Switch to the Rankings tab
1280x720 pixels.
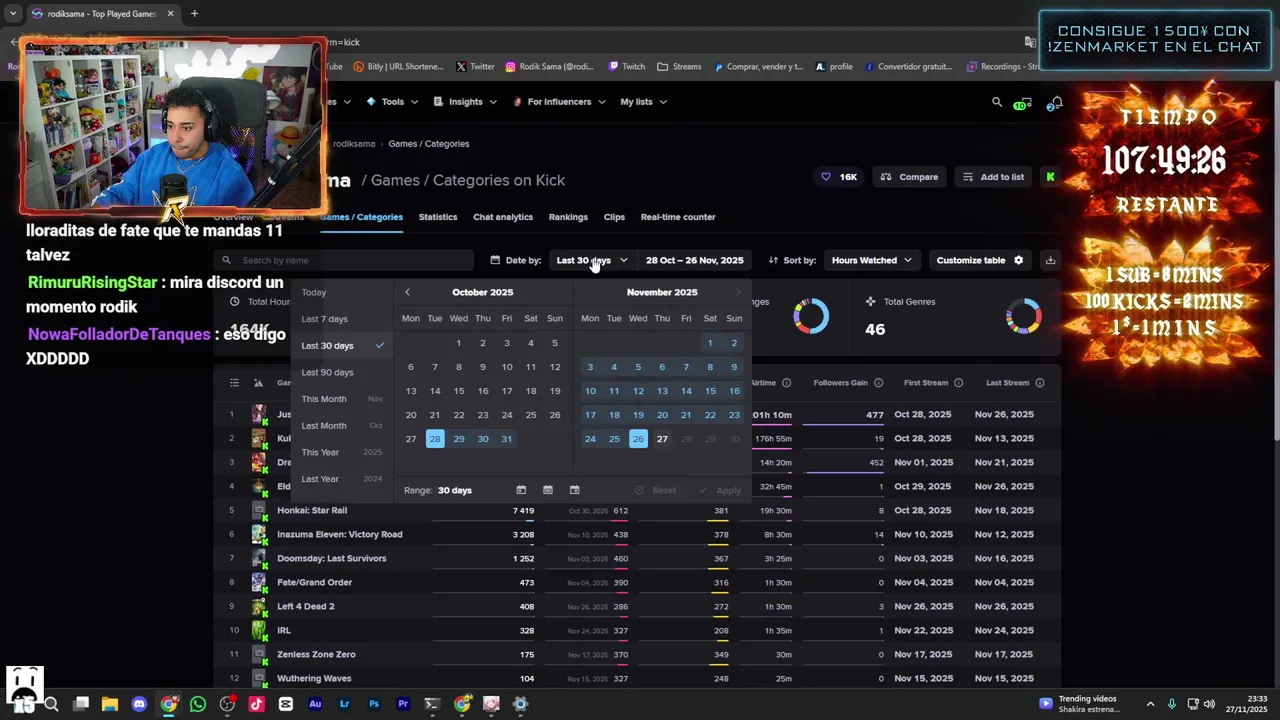(x=568, y=217)
